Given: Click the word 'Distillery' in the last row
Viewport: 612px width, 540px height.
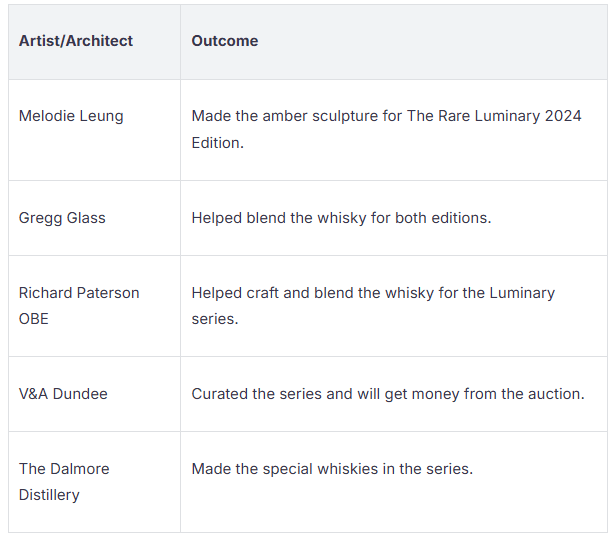Looking at the screenshot, I should click(49, 495).
